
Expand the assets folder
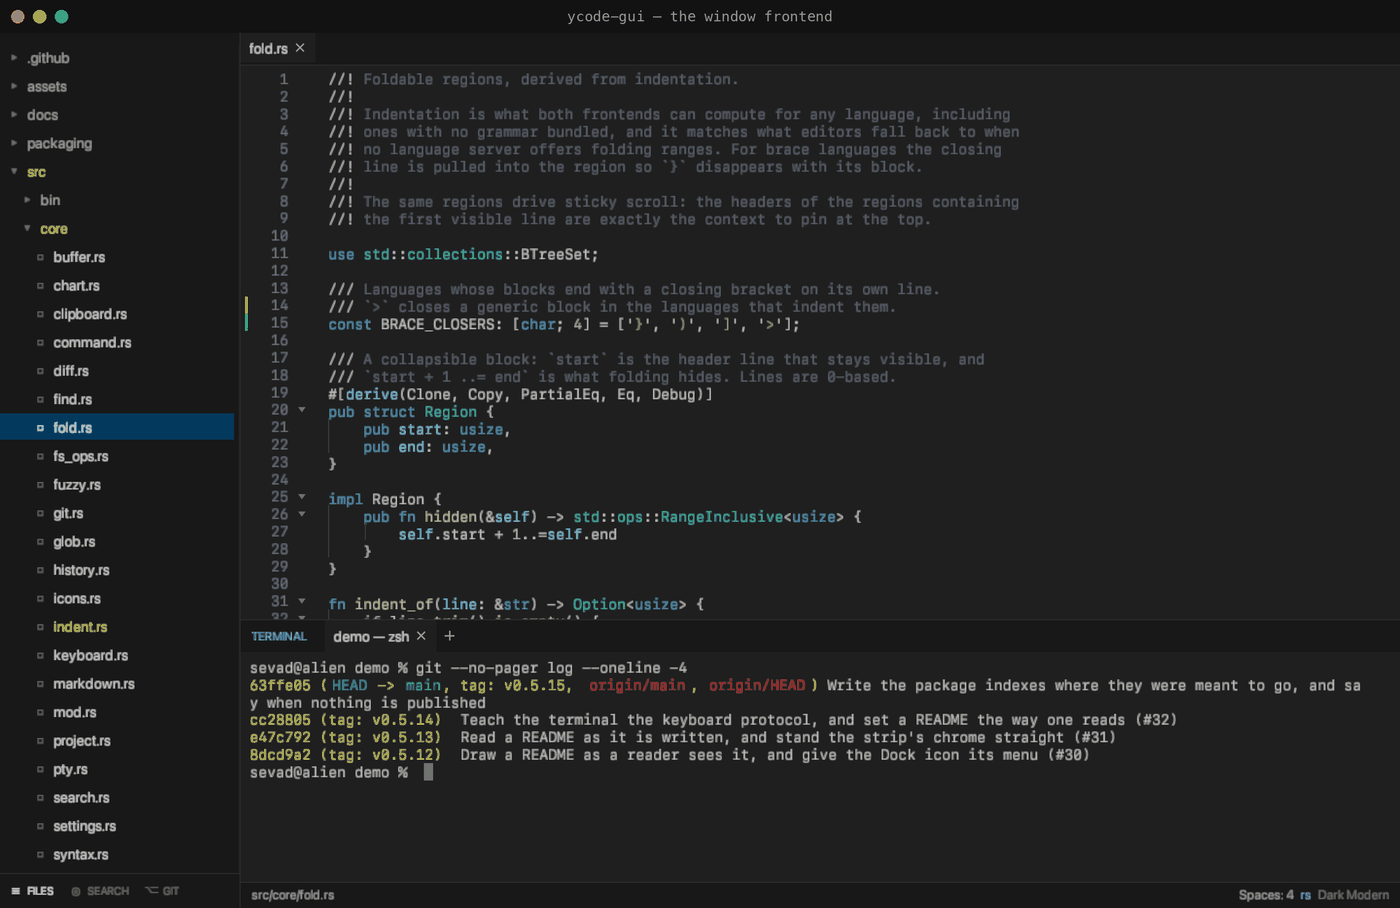14,87
